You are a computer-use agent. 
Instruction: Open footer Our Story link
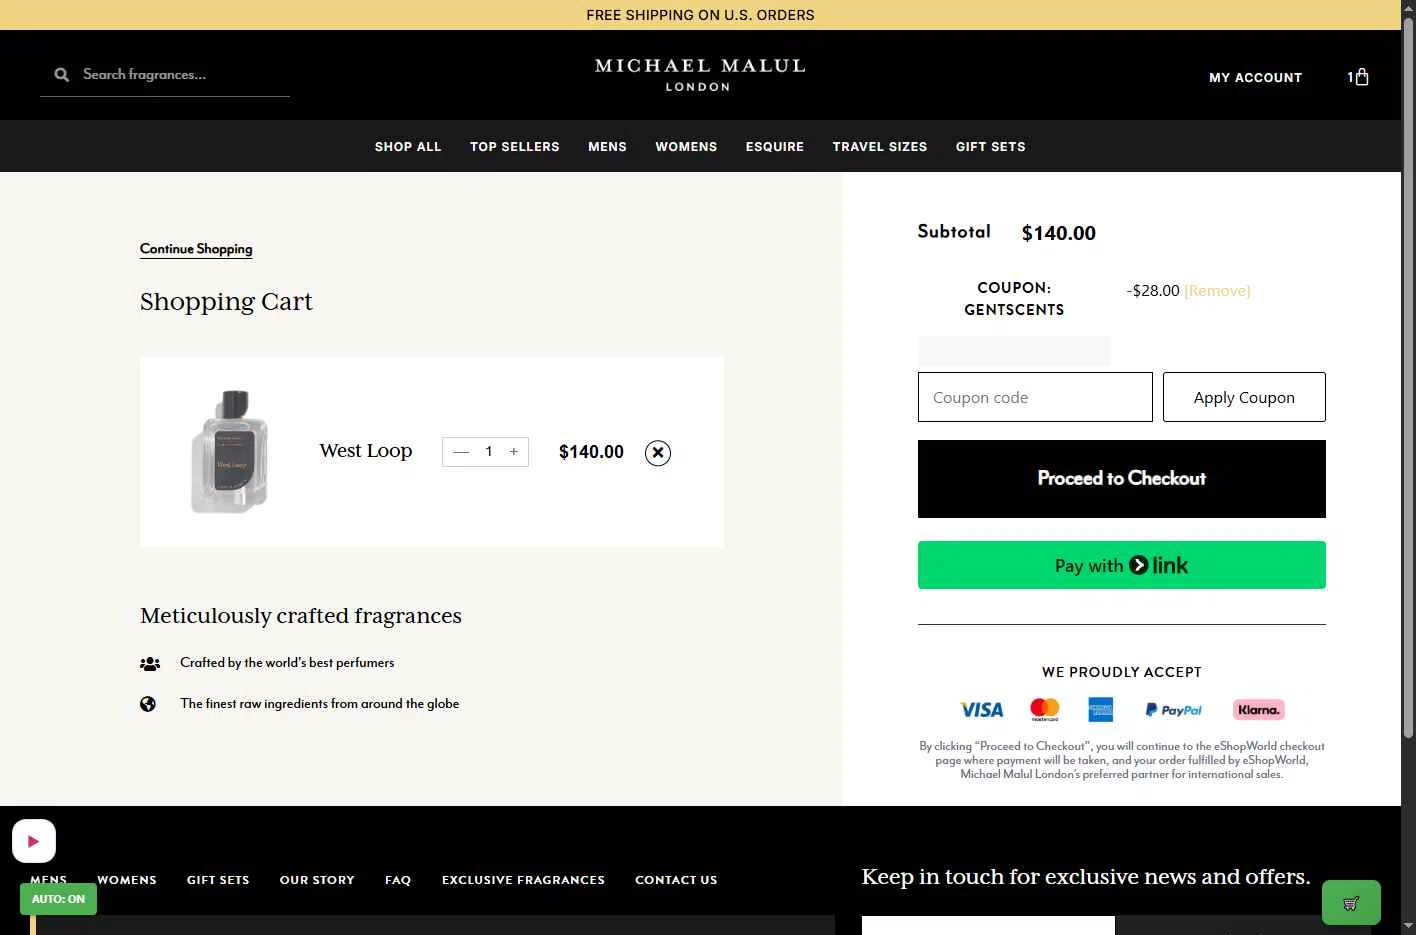pos(317,880)
